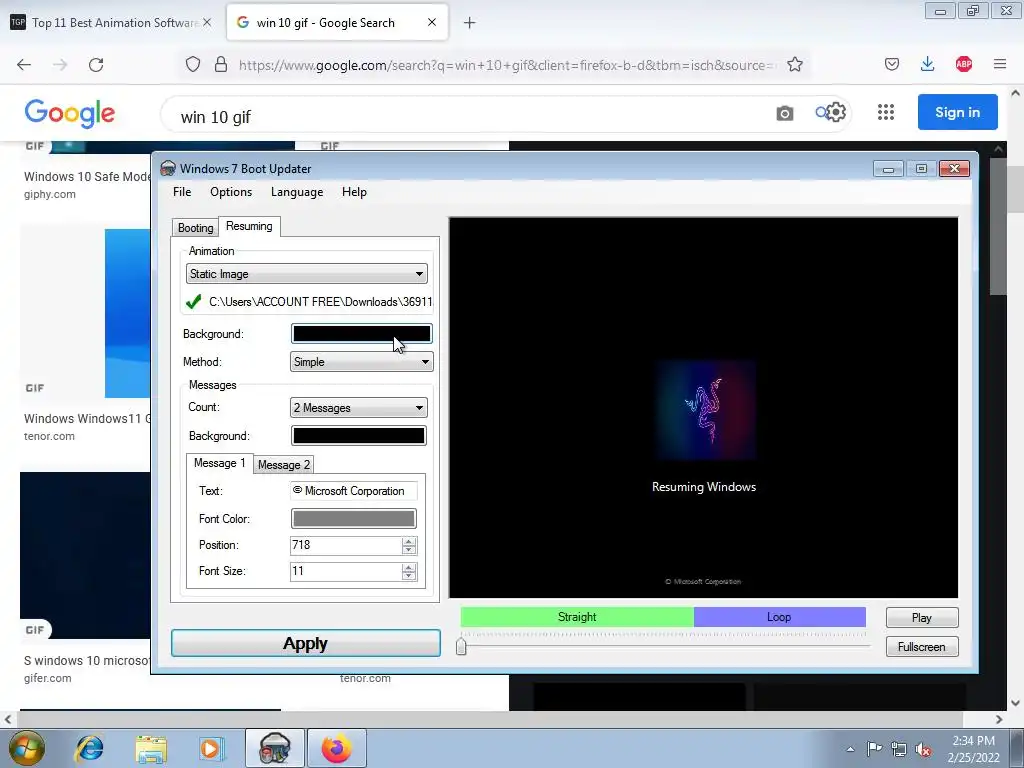Click the Google search box text

point(216,117)
